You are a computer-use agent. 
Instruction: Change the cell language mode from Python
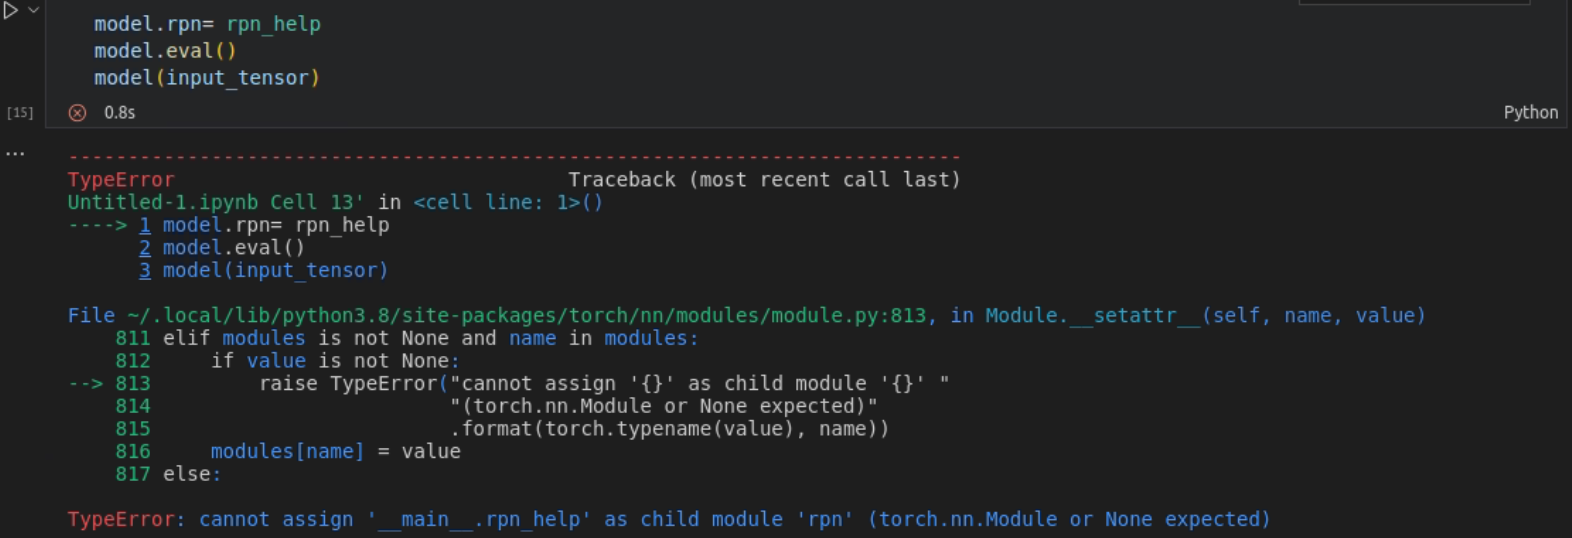1530,112
